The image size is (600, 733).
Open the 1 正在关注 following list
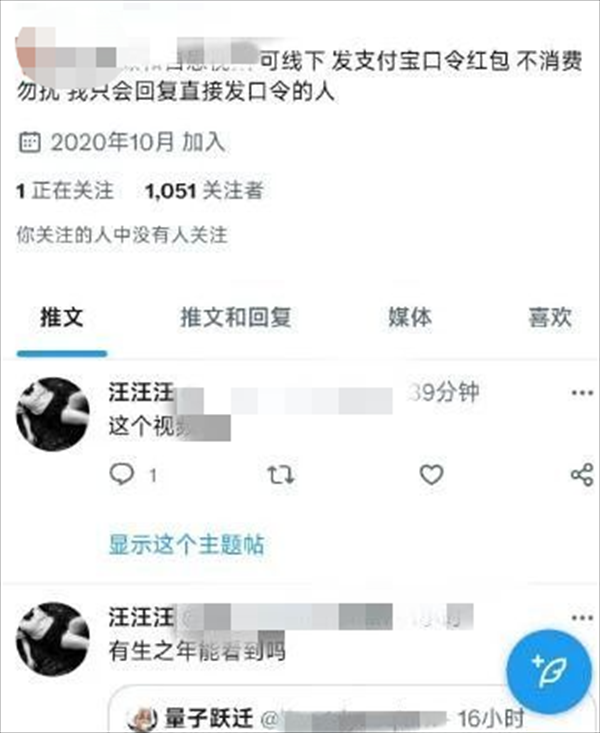(65, 191)
